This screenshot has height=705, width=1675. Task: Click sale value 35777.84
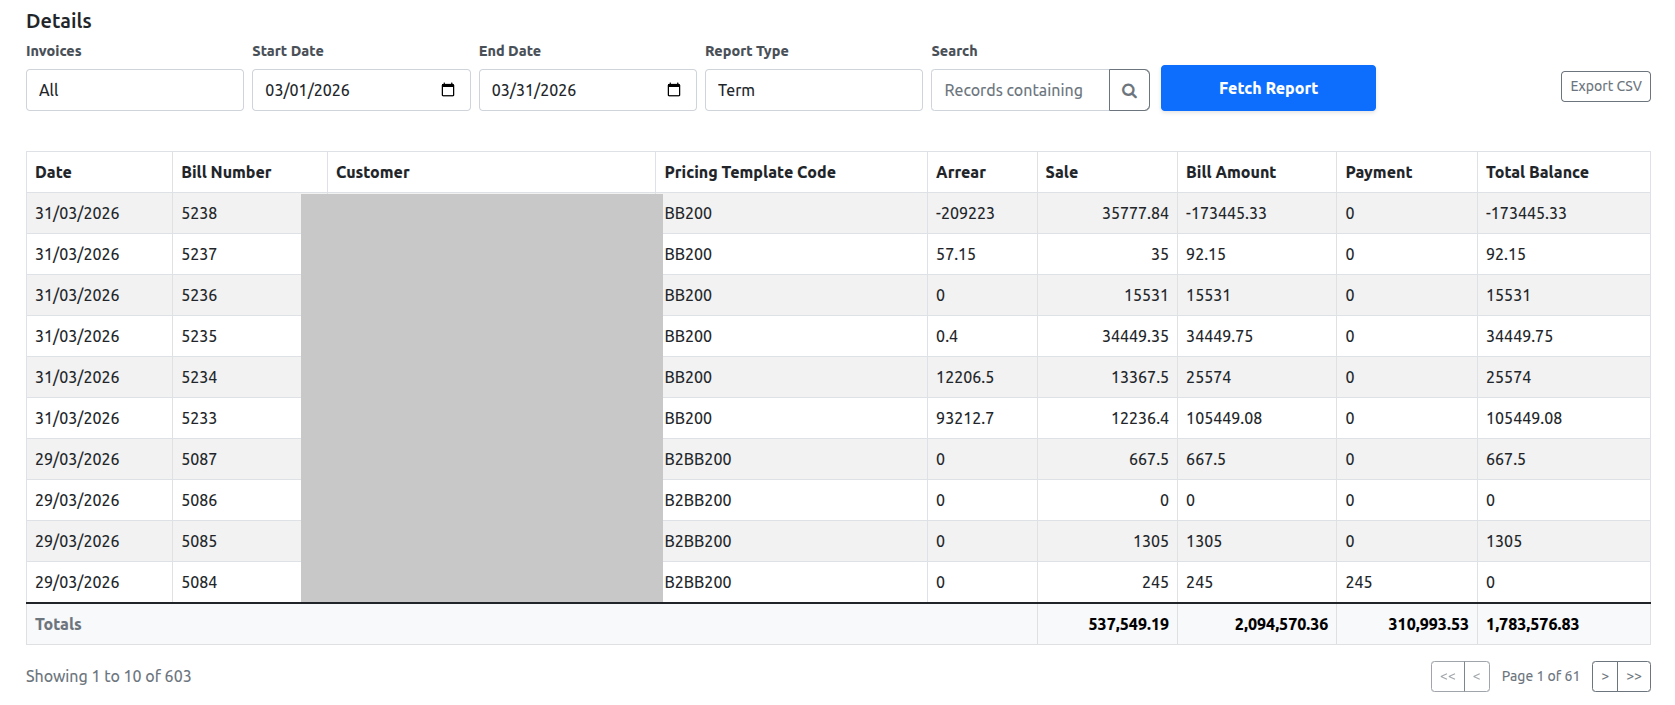click(1135, 213)
